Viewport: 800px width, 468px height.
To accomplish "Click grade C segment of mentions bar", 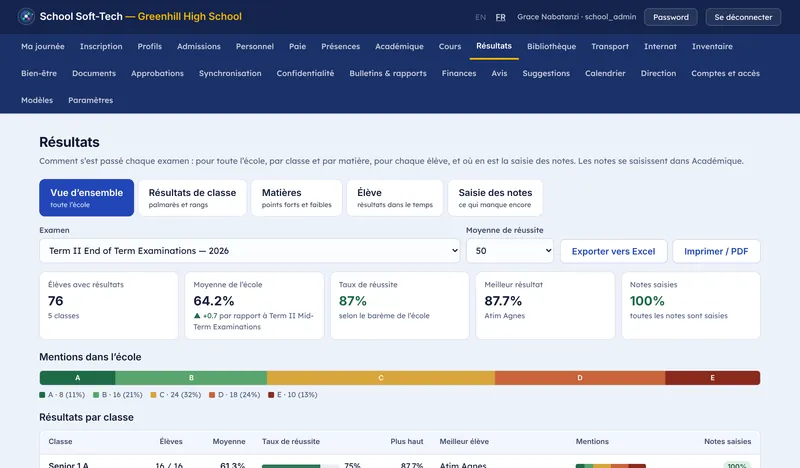I will tap(381, 378).
